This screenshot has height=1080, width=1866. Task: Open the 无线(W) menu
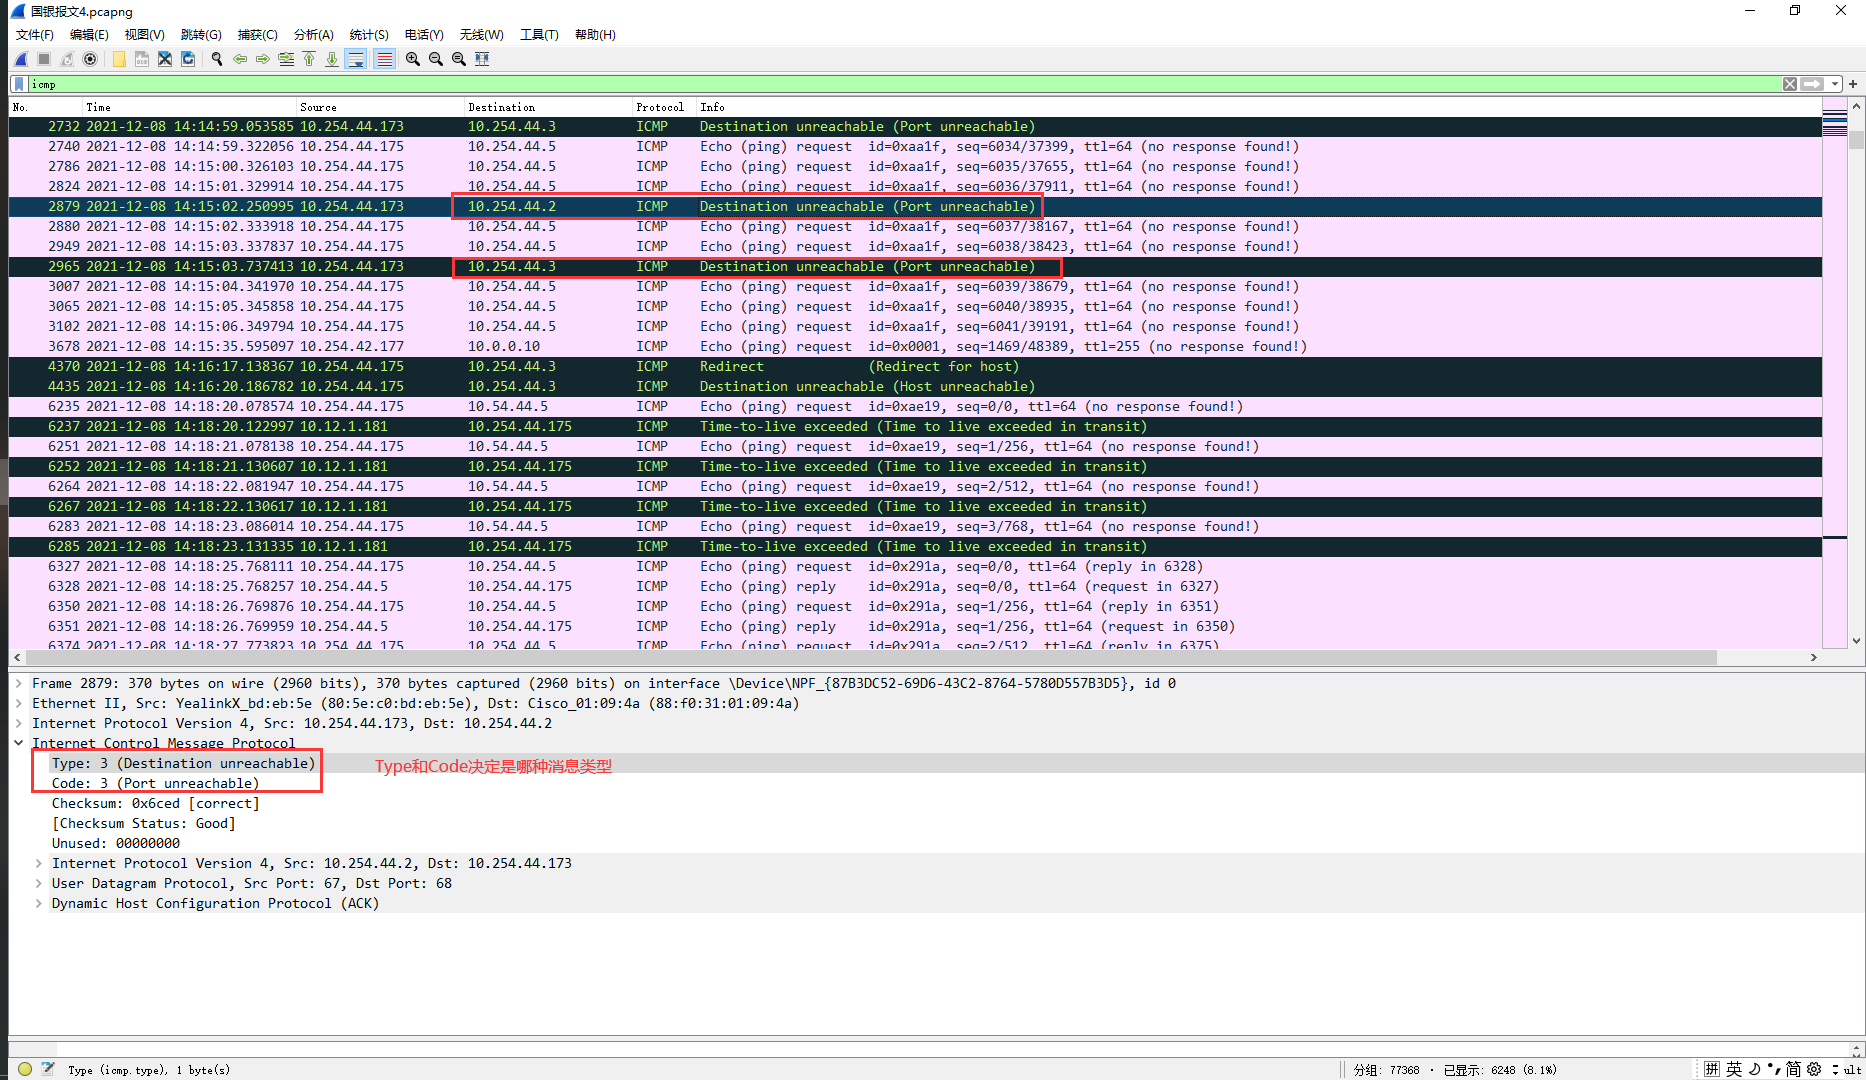pos(481,34)
